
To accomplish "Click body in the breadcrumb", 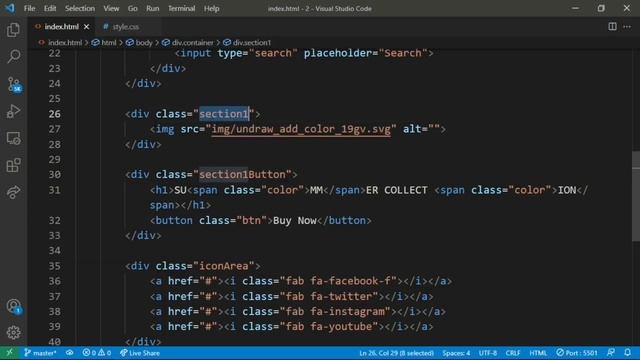I will 144,42.
